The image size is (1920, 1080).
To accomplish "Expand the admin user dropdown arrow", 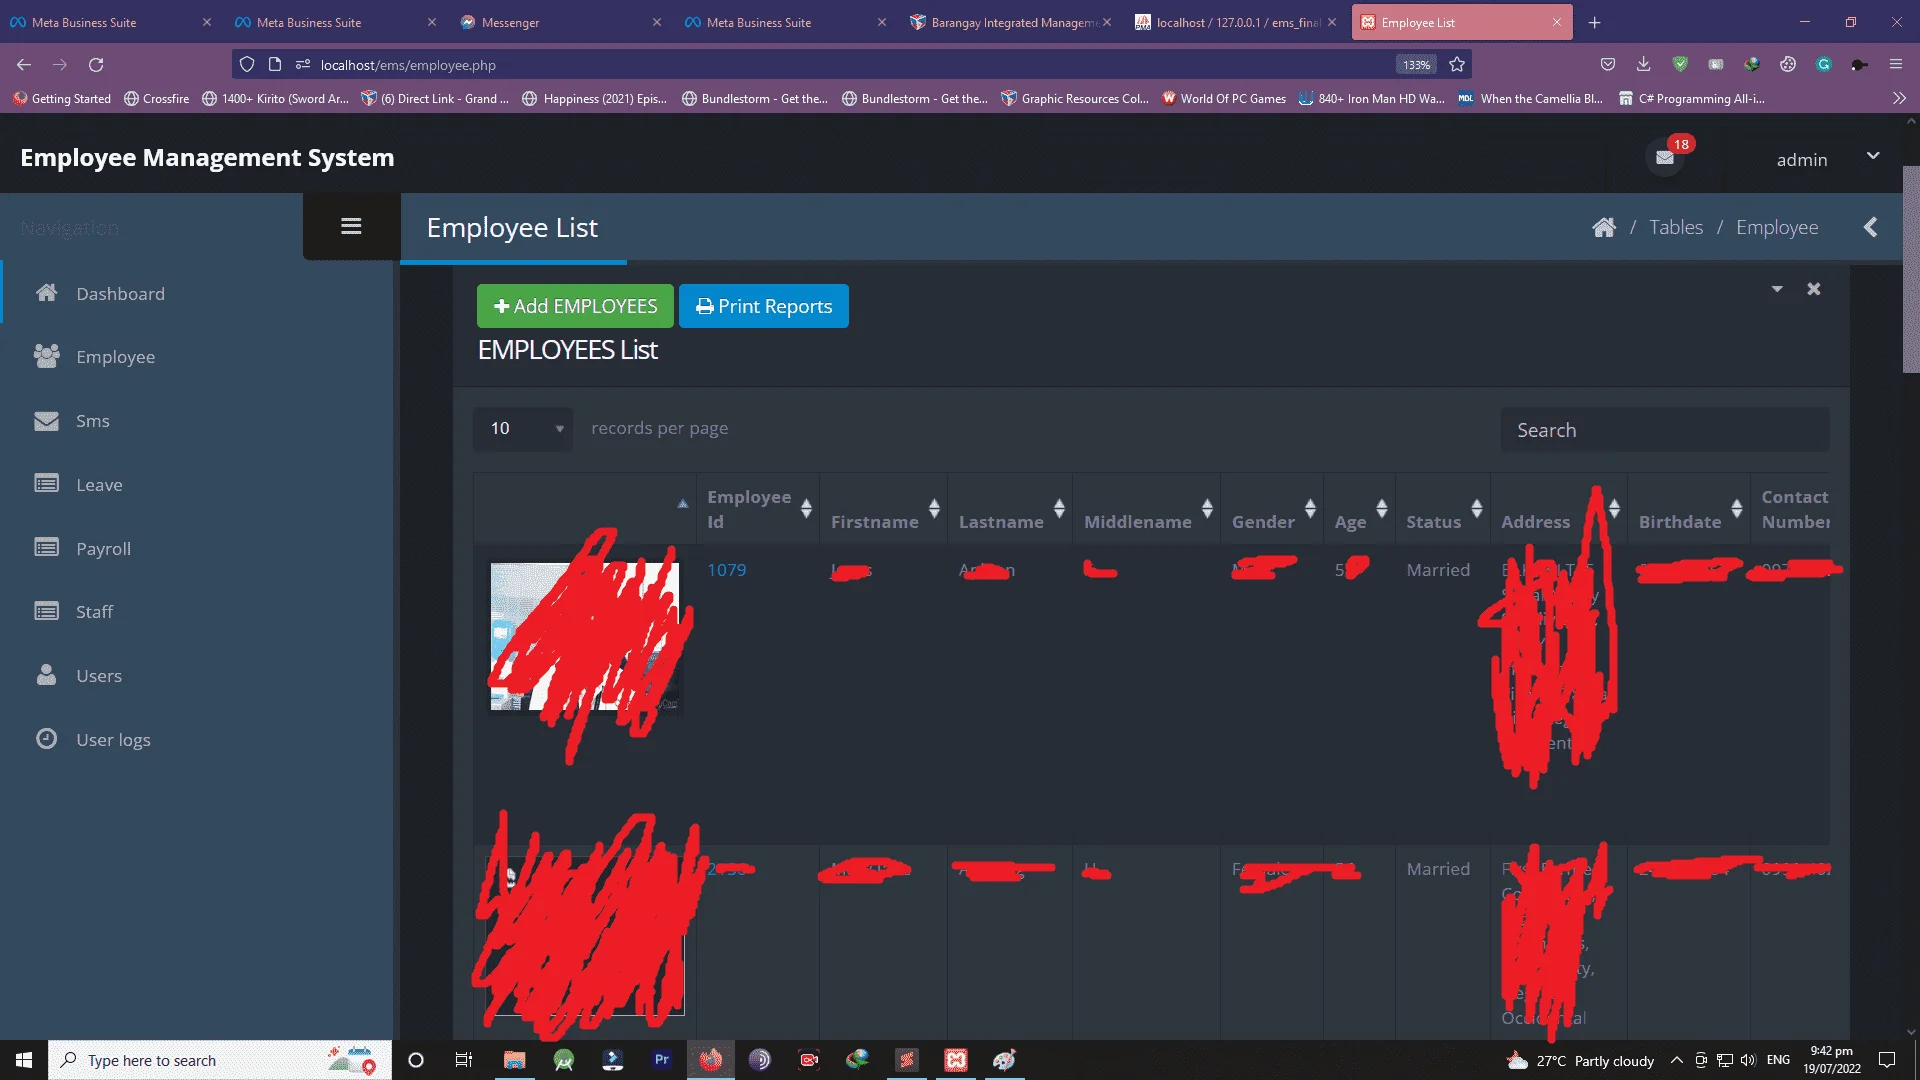I will [x=1873, y=156].
